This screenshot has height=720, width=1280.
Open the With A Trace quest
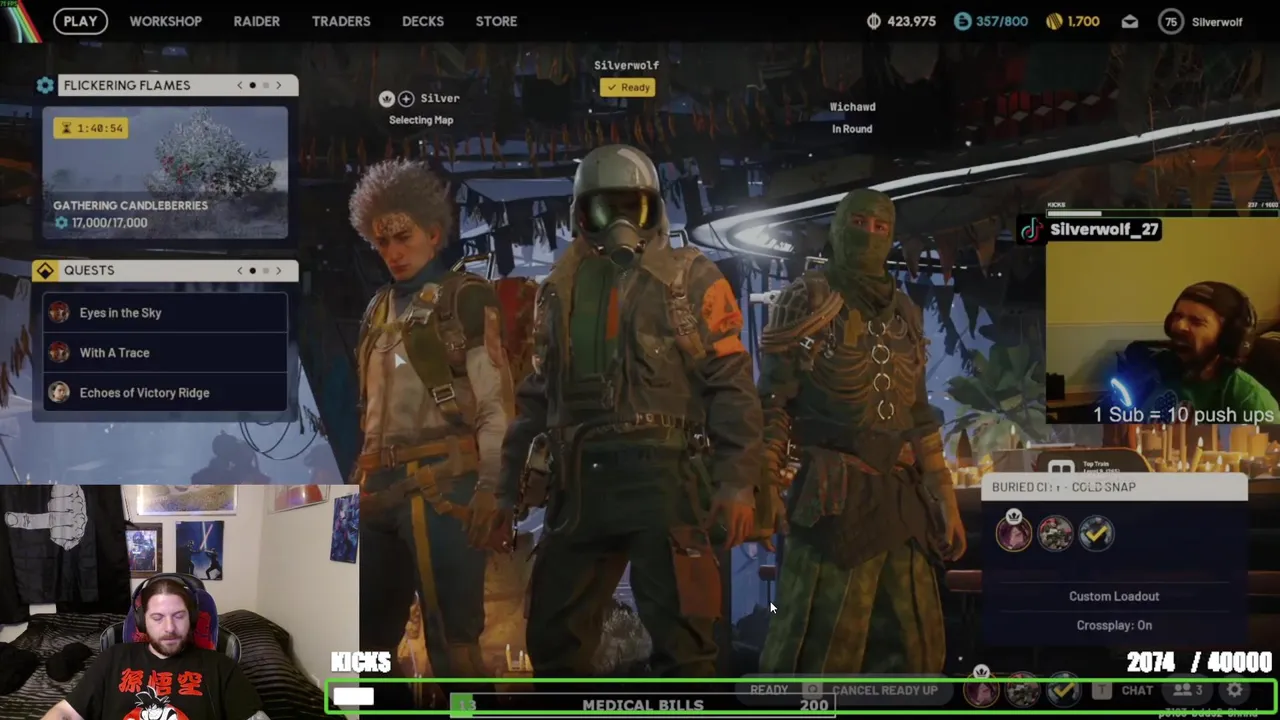click(165, 353)
